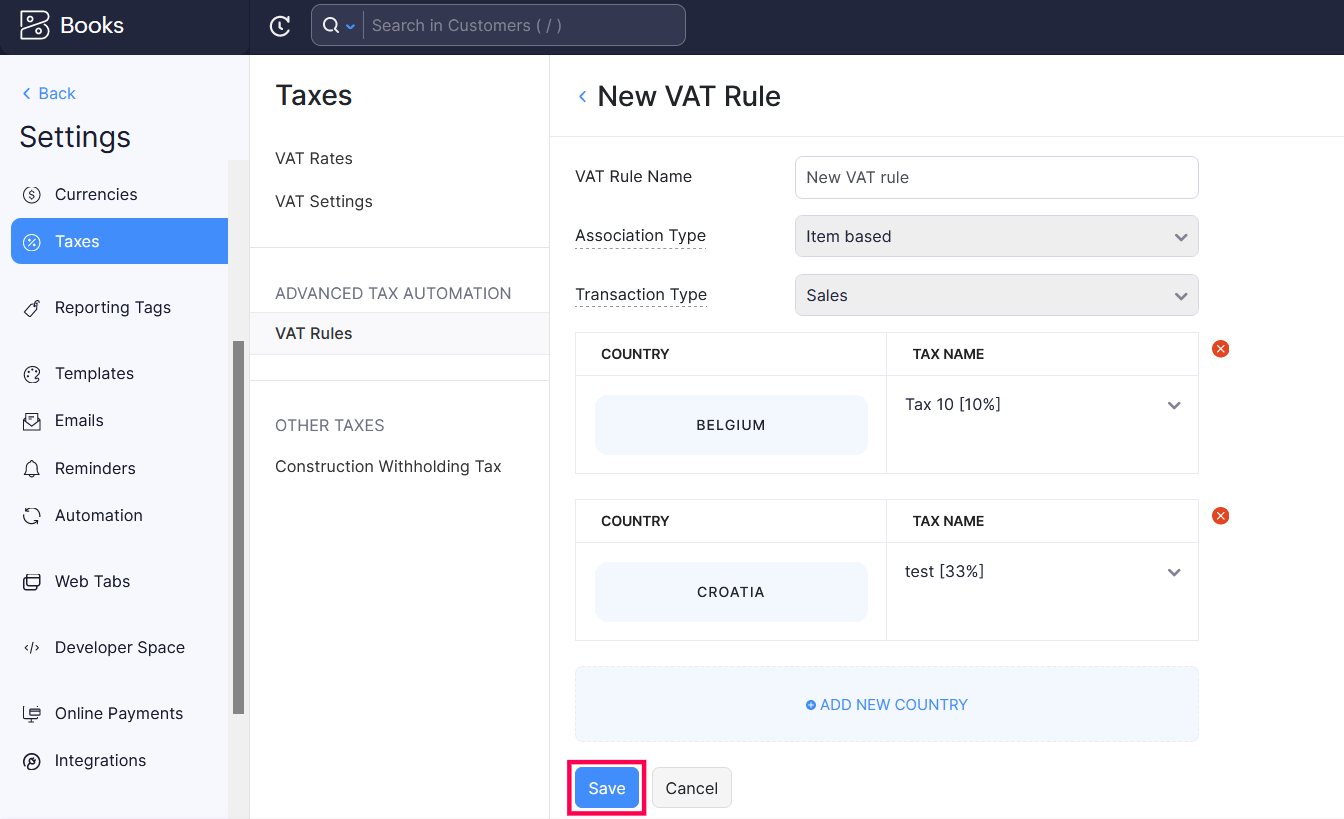Click the ADD NEW COUNTRY link
Screen dimensions: 1344x819
(x=886, y=704)
